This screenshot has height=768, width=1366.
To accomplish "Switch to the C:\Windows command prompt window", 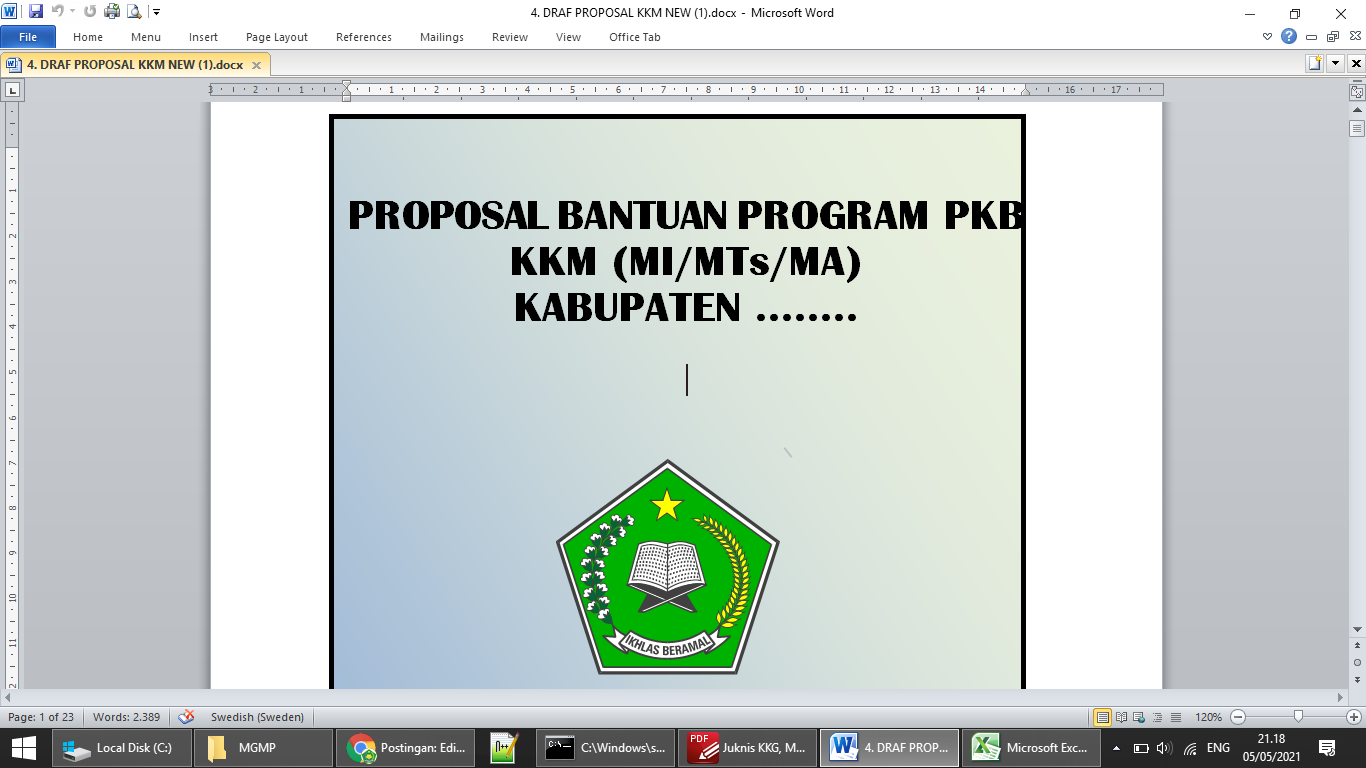I will (x=604, y=747).
